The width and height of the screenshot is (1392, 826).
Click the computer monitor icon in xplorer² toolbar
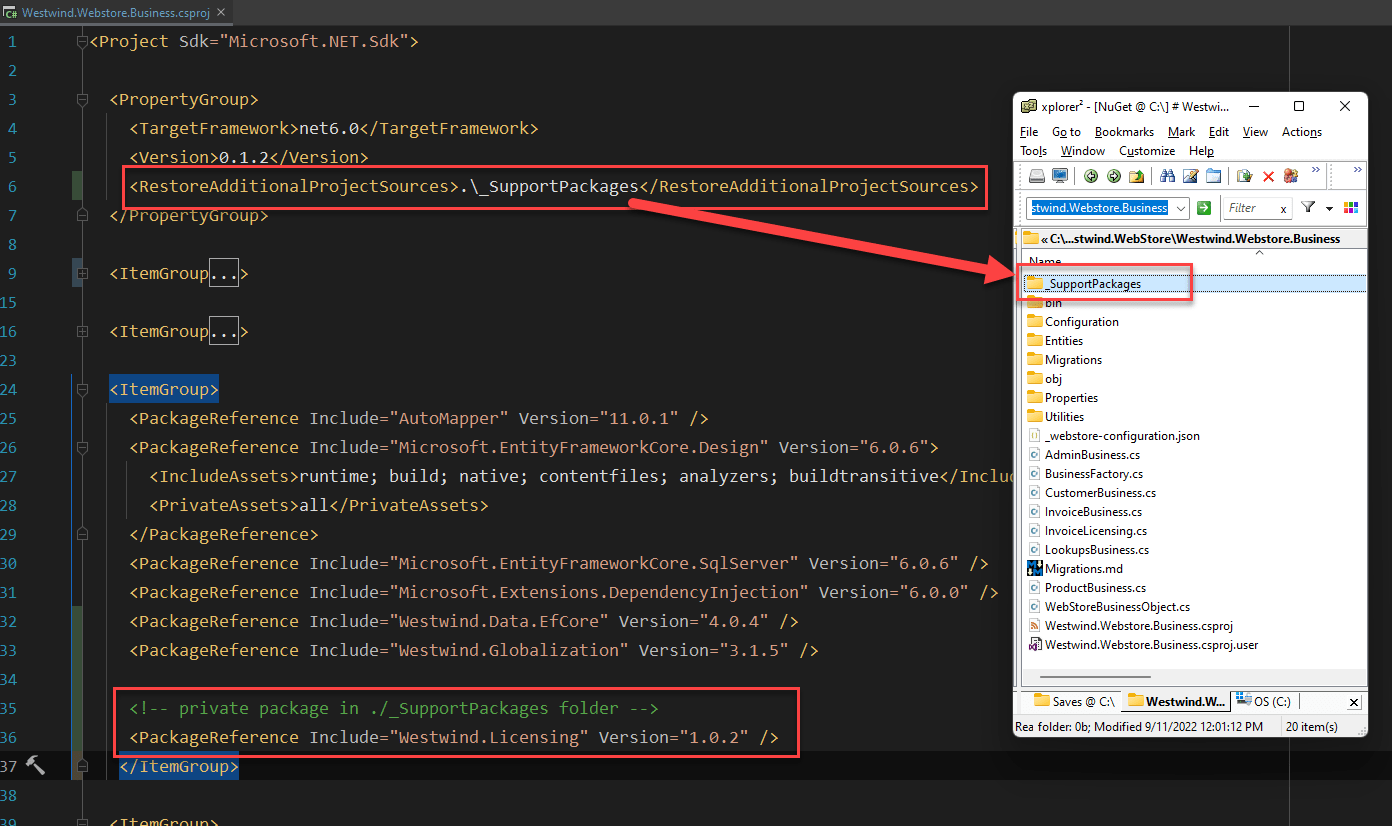1059,177
